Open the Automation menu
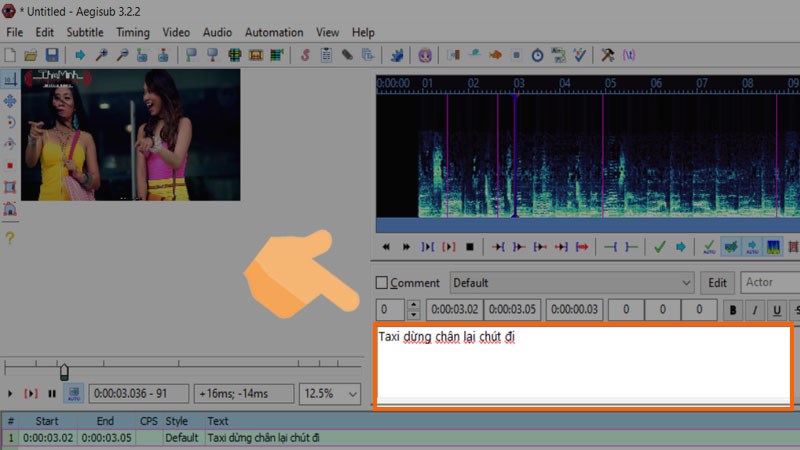Screen dimensions: 800x450 click(274, 33)
